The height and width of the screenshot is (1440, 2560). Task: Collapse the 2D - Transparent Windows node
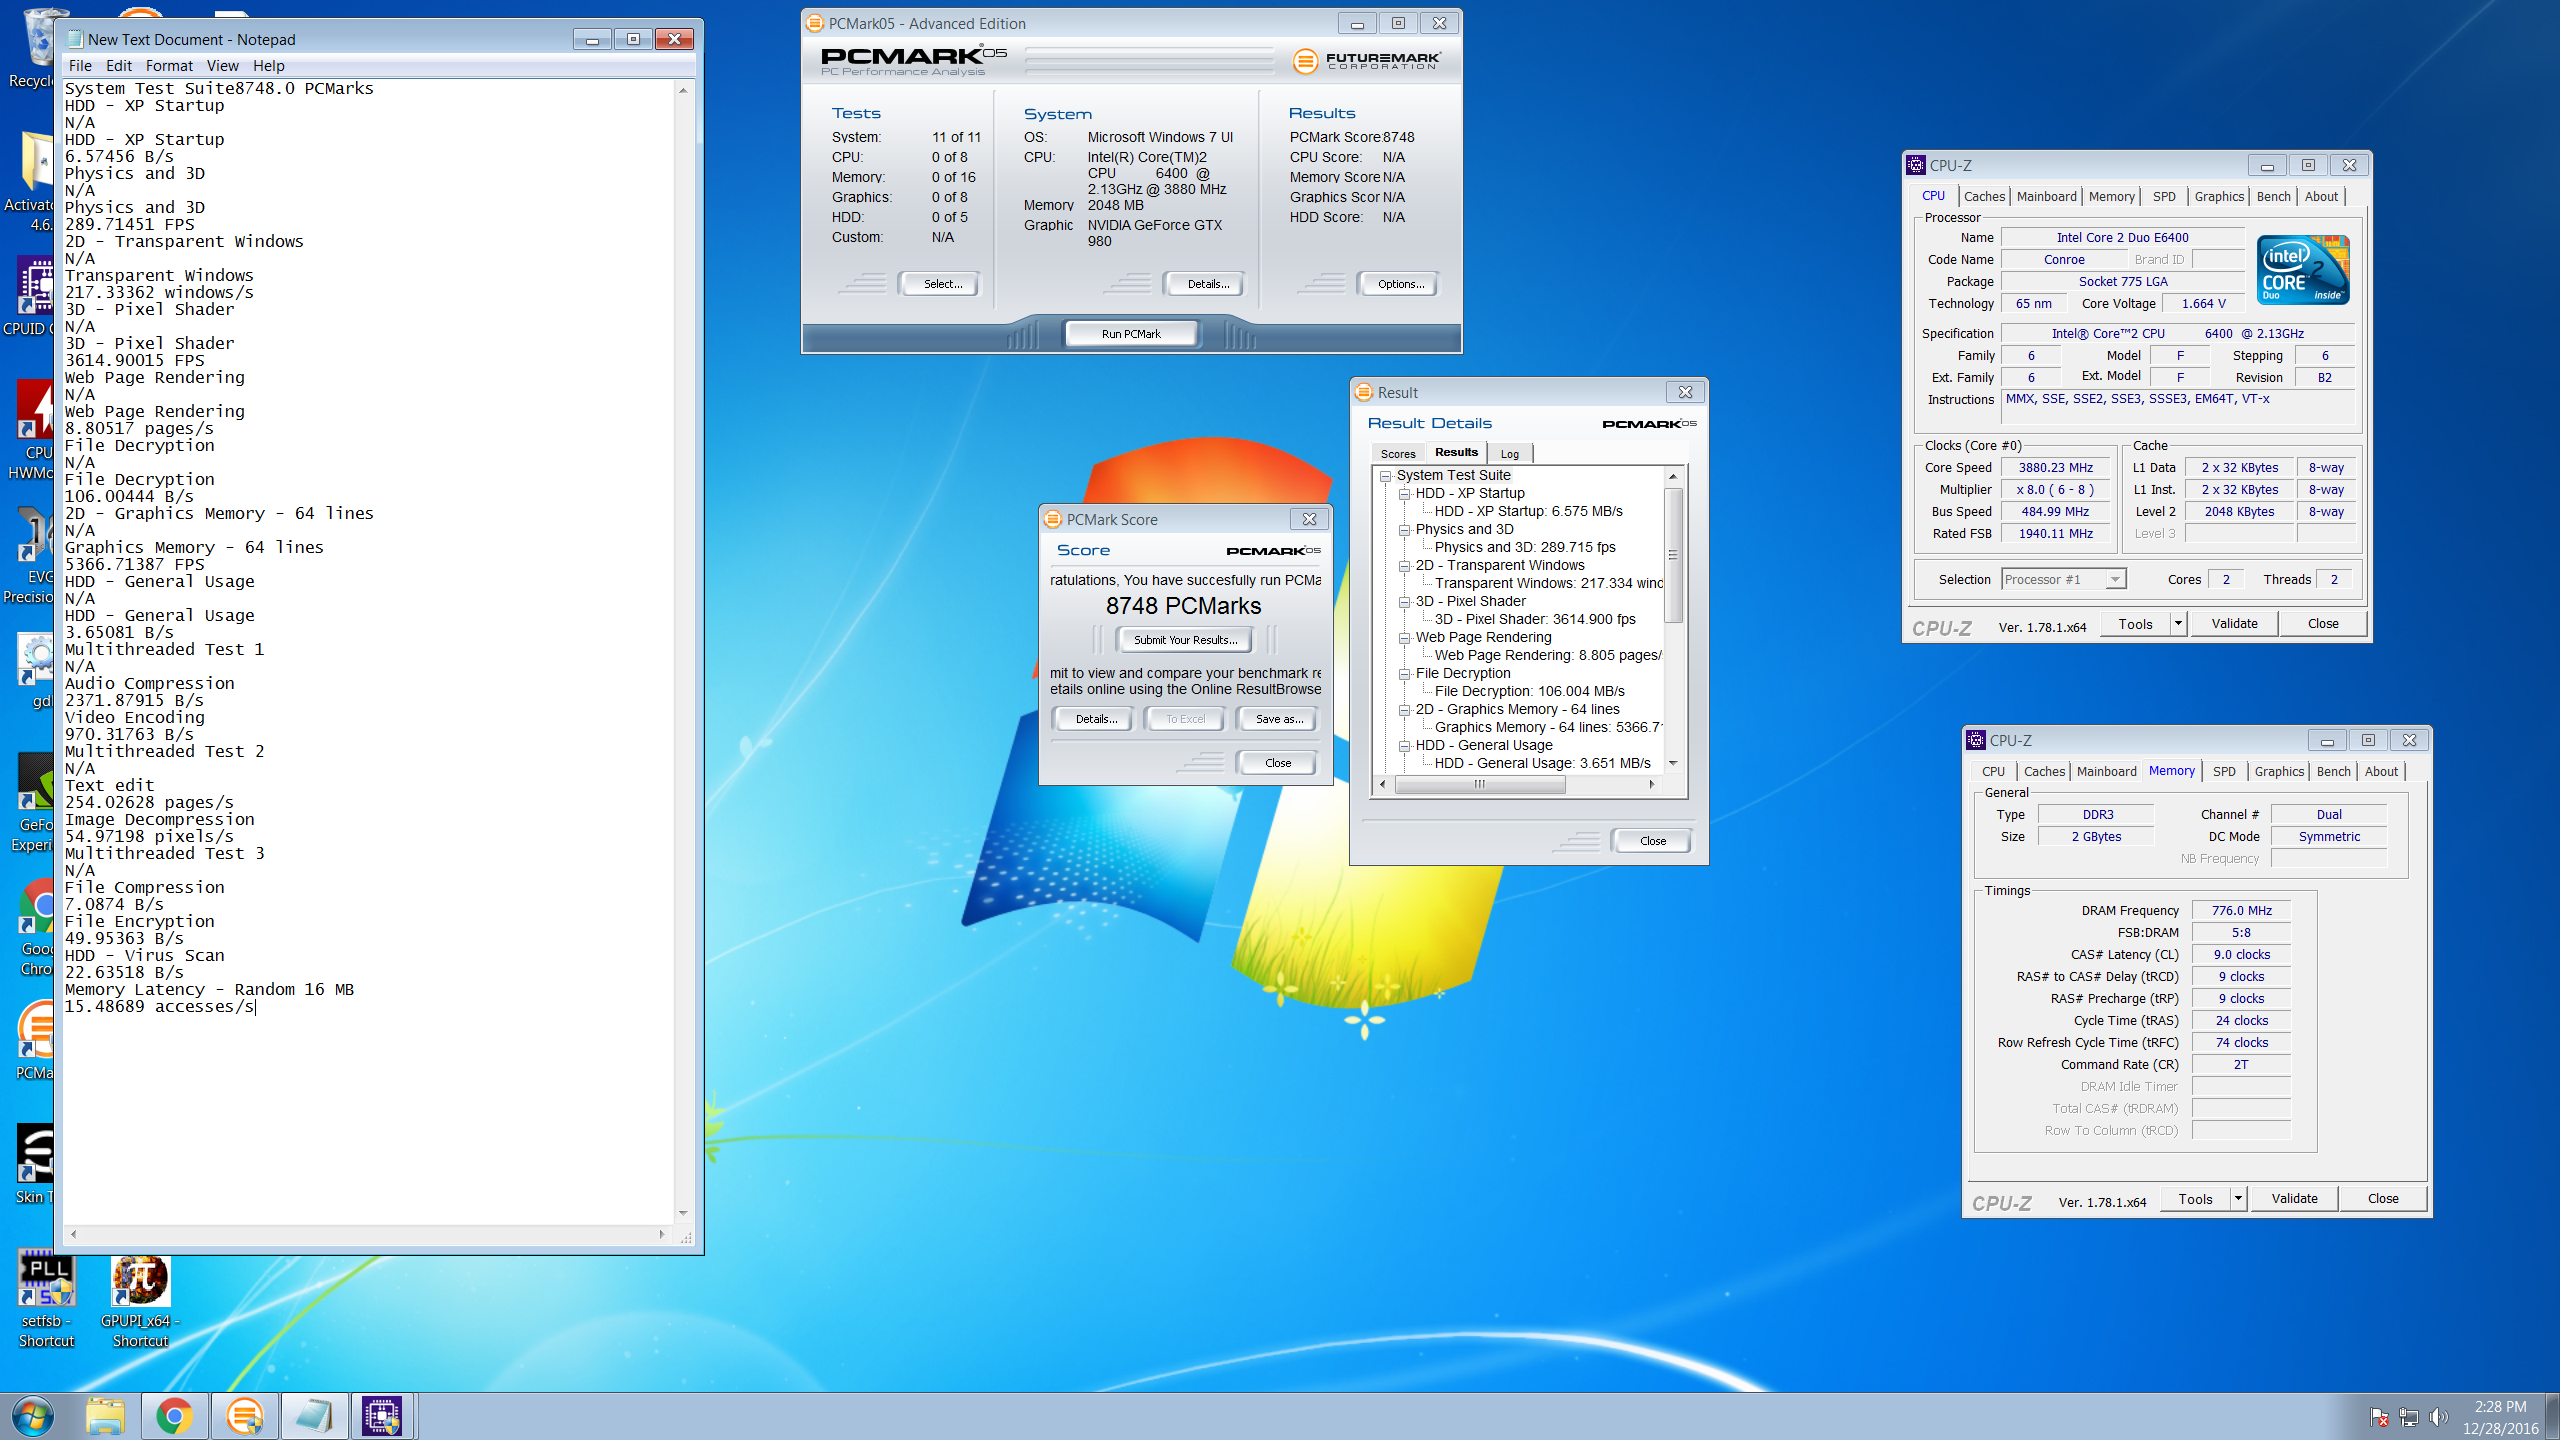coord(1405,566)
